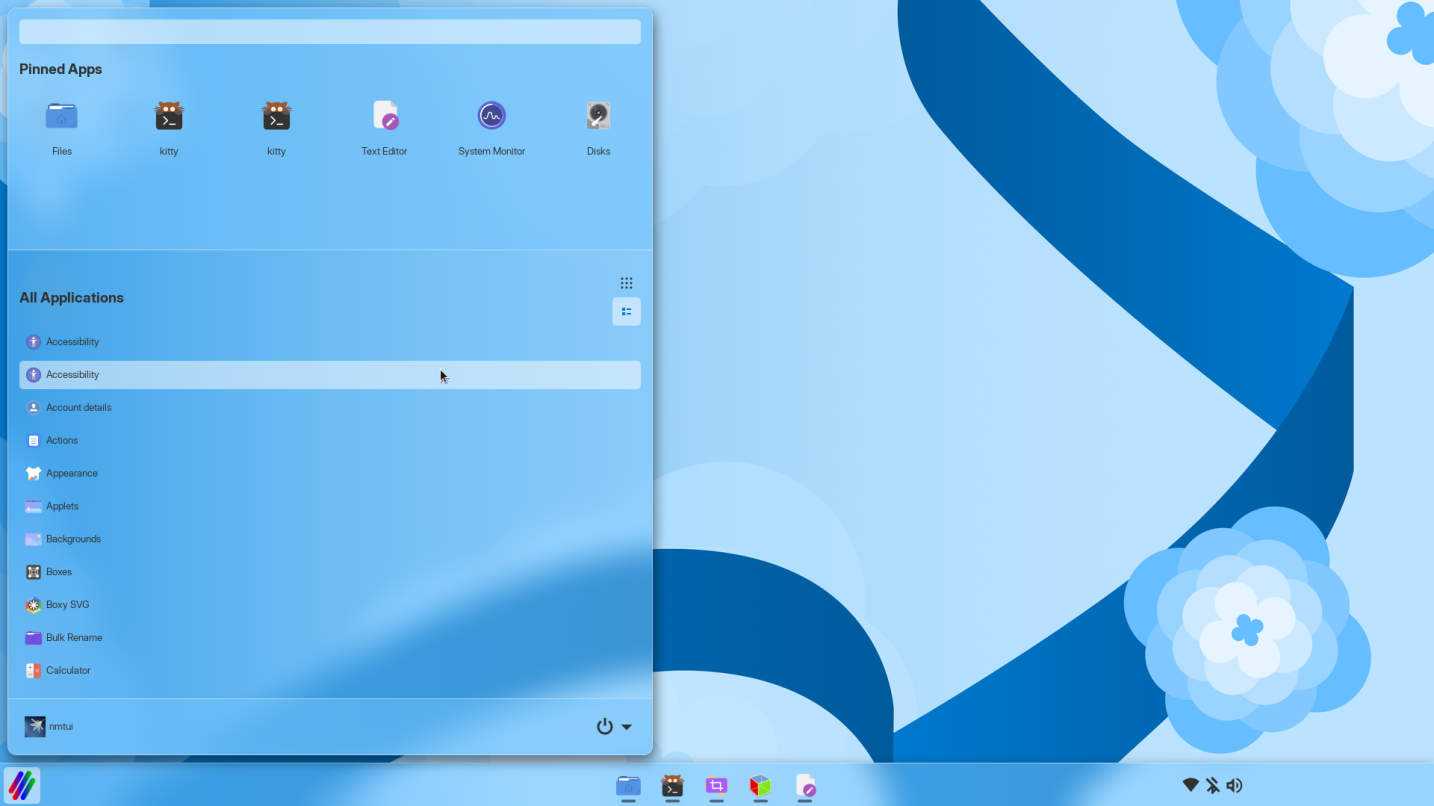Screen dimensions: 1434x806
Task: Expand the power options dropdown arrow
Action: click(x=627, y=727)
